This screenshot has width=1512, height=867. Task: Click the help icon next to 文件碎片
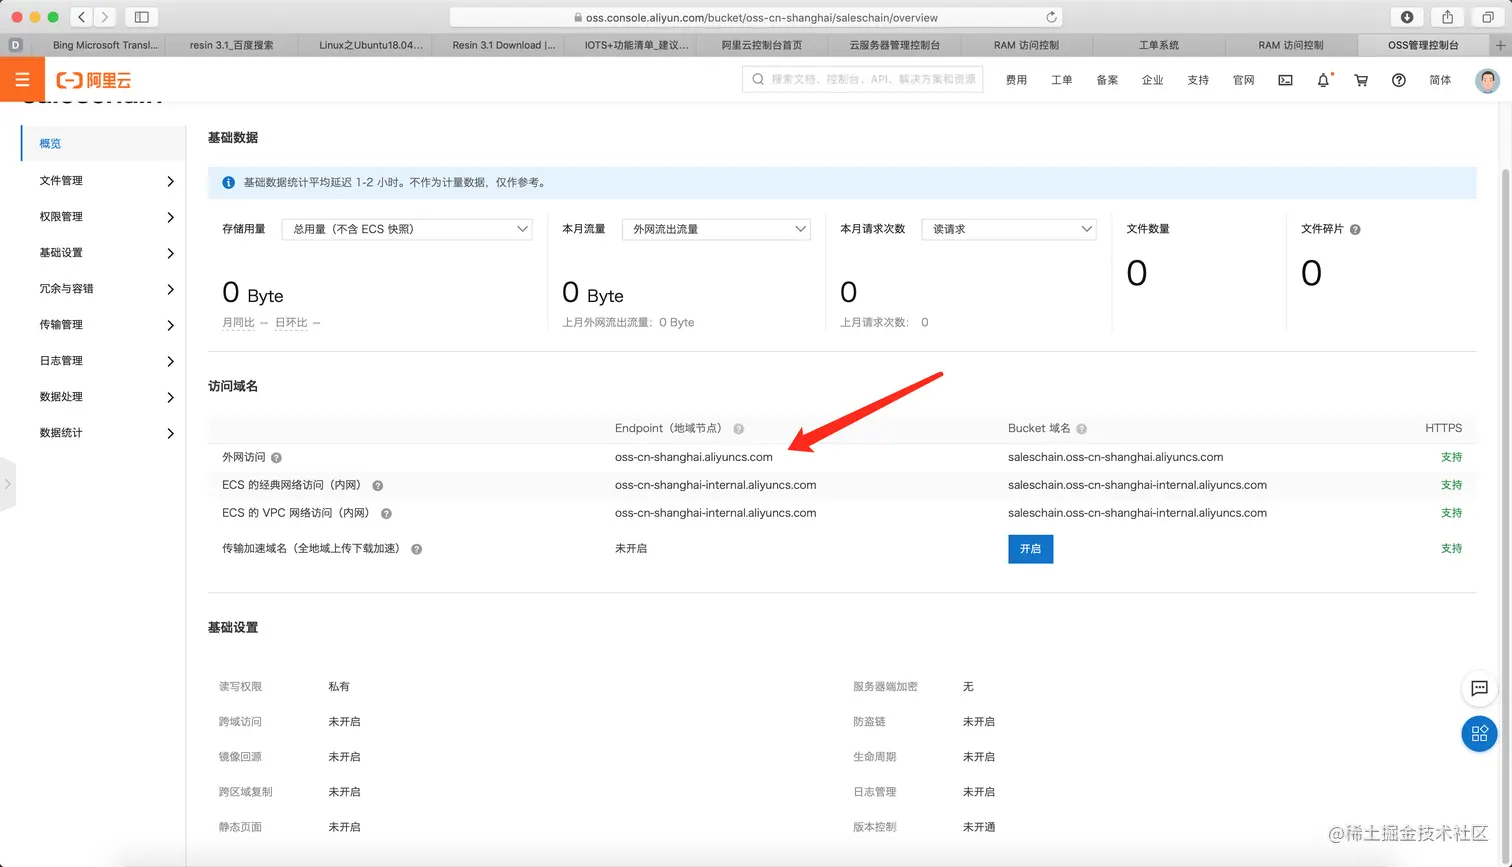click(1355, 229)
